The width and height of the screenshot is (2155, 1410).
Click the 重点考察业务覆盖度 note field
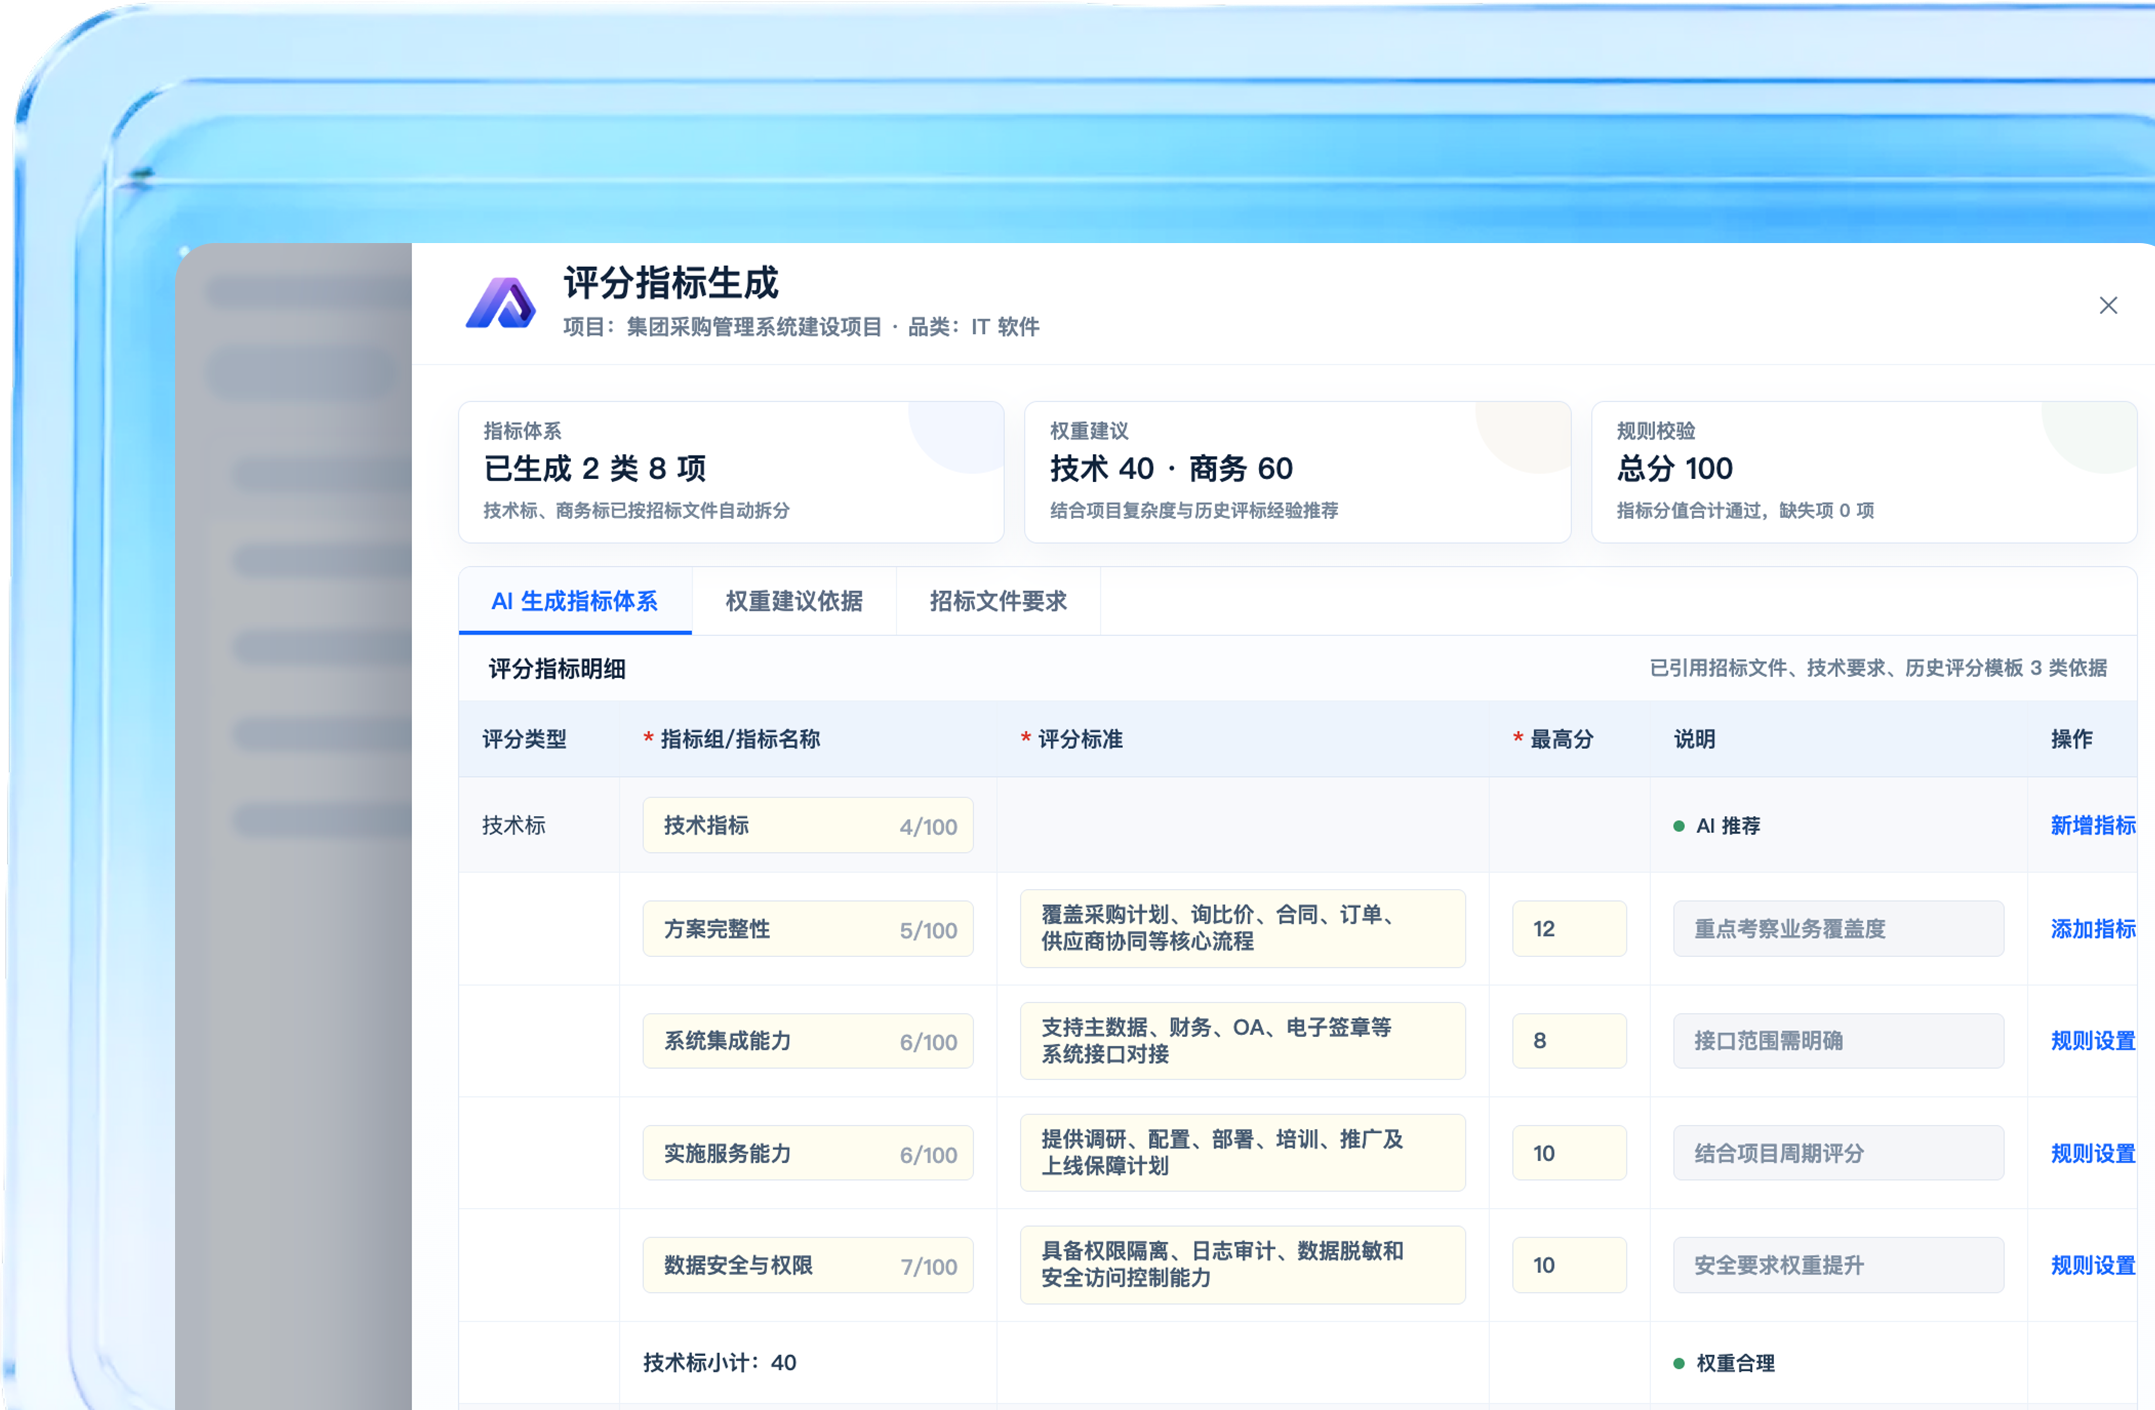click(x=1838, y=929)
